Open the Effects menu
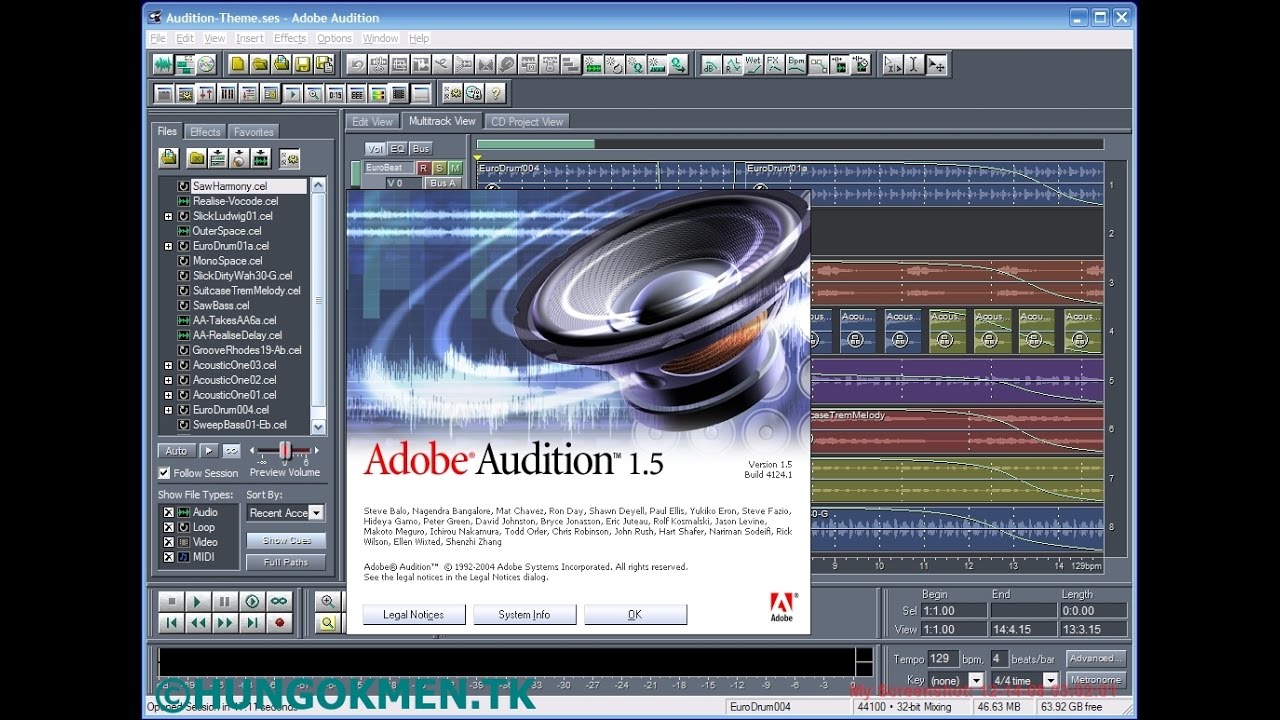The width and height of the screenshot is (1280, 720). point(290,38)
